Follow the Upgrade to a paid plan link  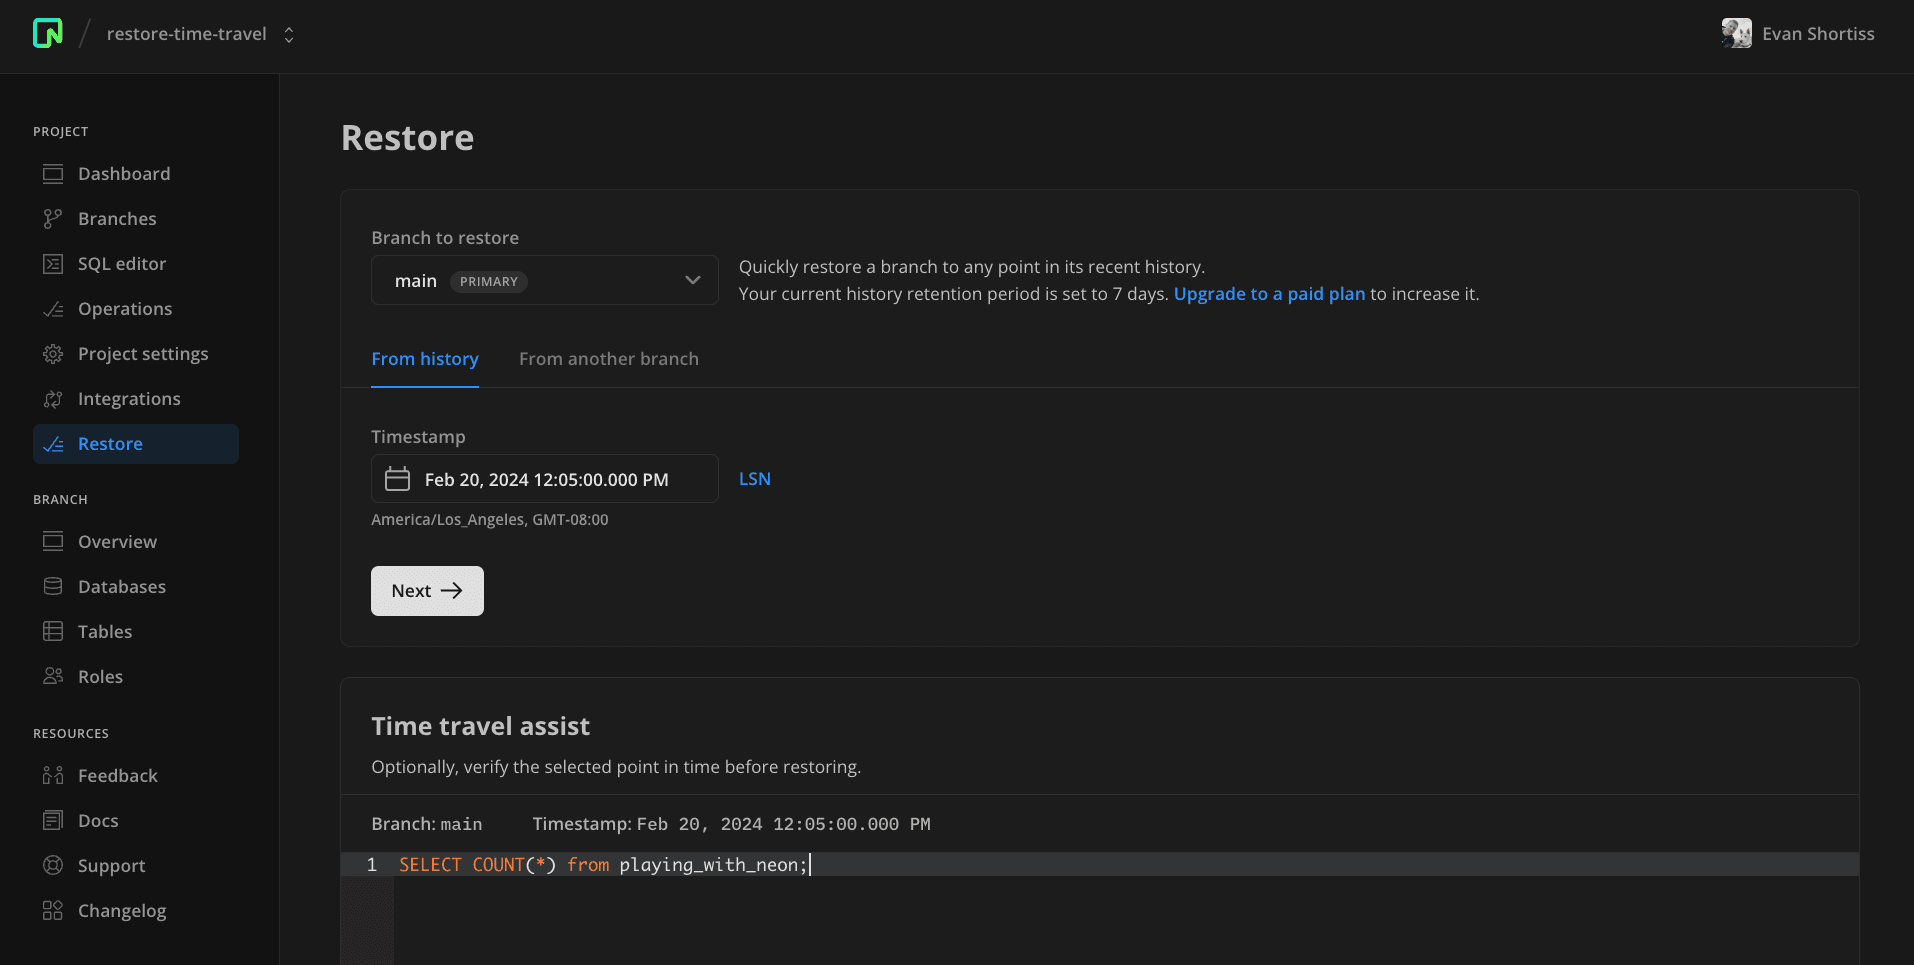click(1268, 294)
